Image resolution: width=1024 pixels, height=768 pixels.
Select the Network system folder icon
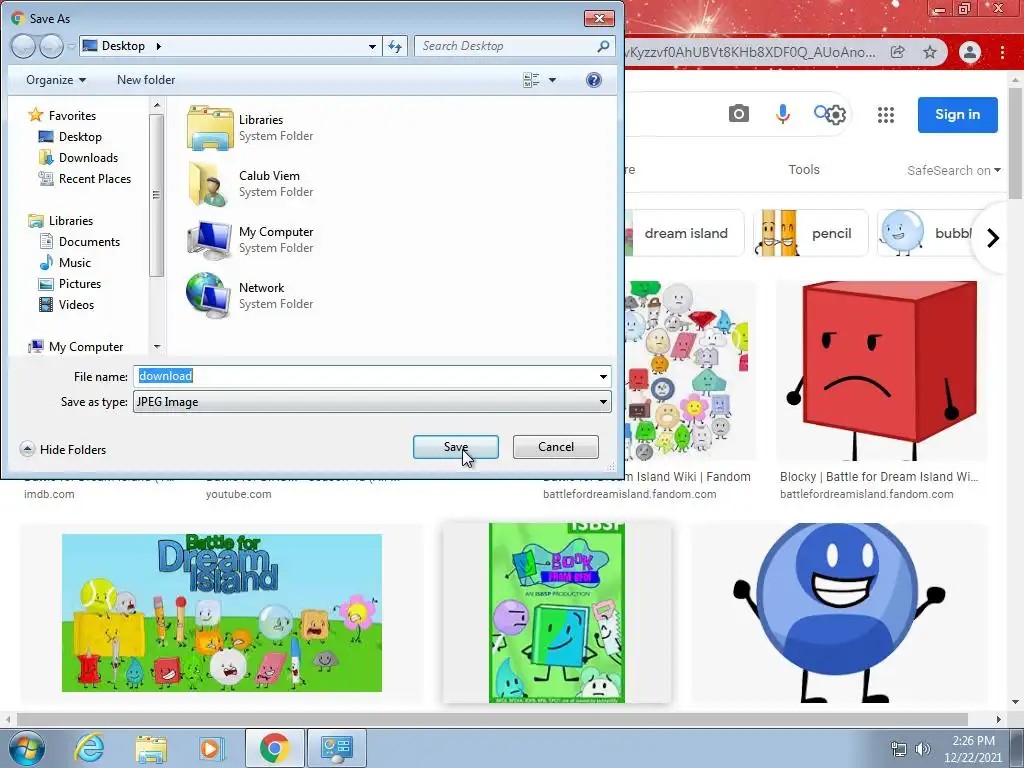(210, 296)
